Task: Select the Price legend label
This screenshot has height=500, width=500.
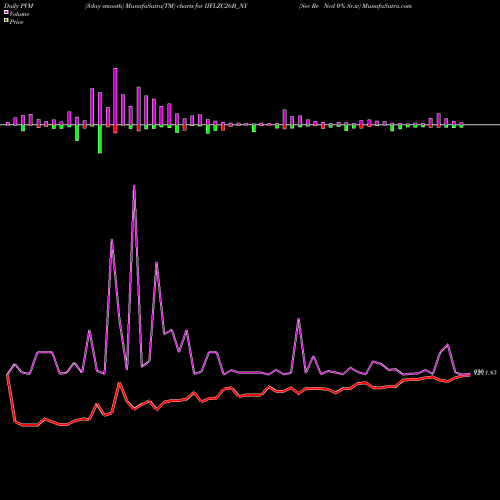Action: pos(16,22)
